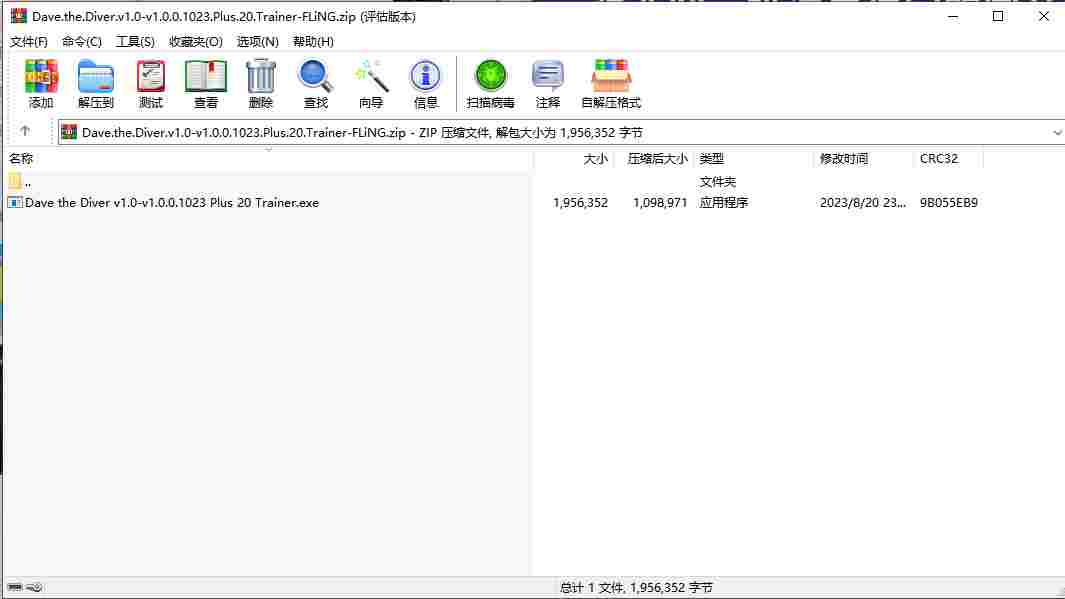The image size is (1065, 599).
Task: Open the 帮助(H) menu
Action: (x=313, y=41)
